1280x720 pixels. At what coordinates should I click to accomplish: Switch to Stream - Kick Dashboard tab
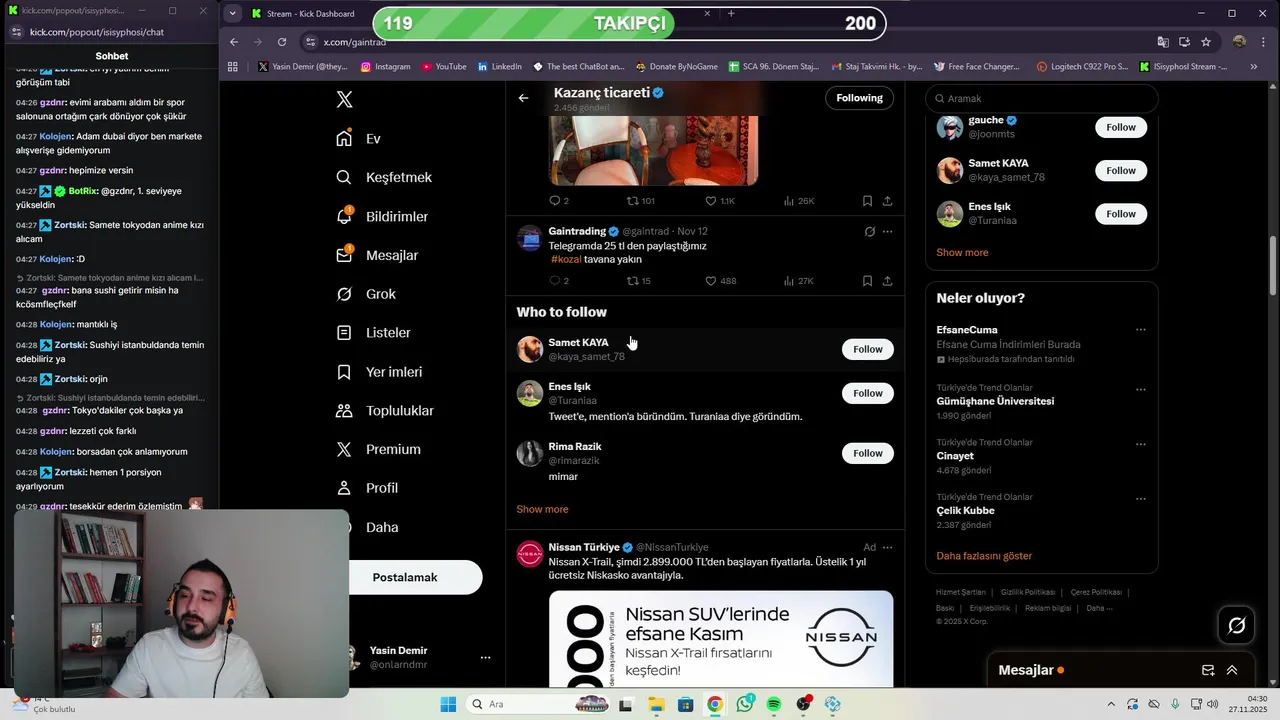[x=310, y=14]
